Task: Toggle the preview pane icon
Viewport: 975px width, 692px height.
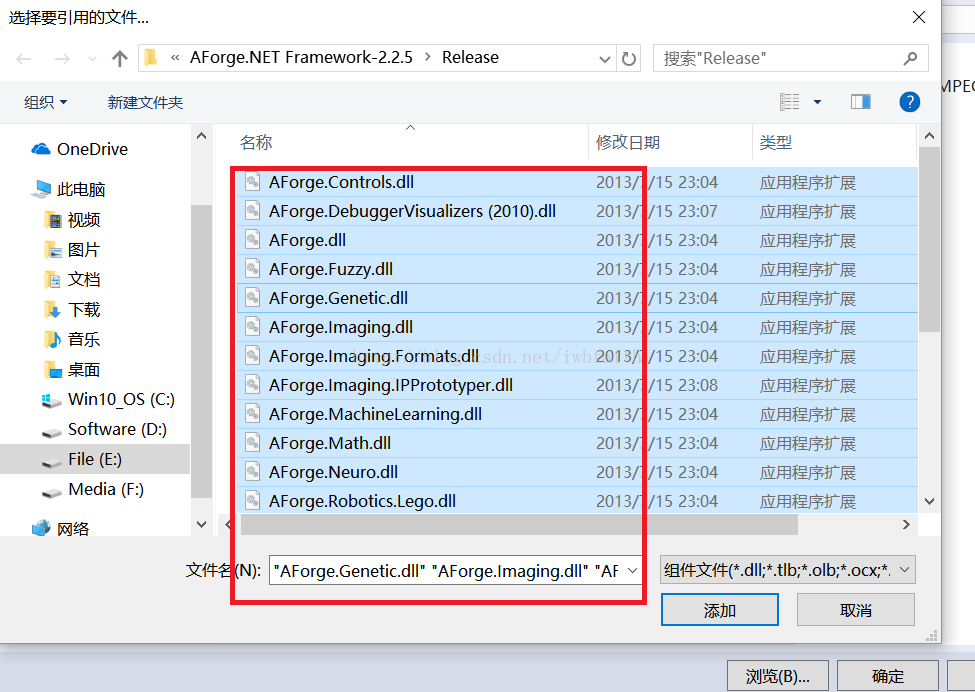Action: [861, 101]
